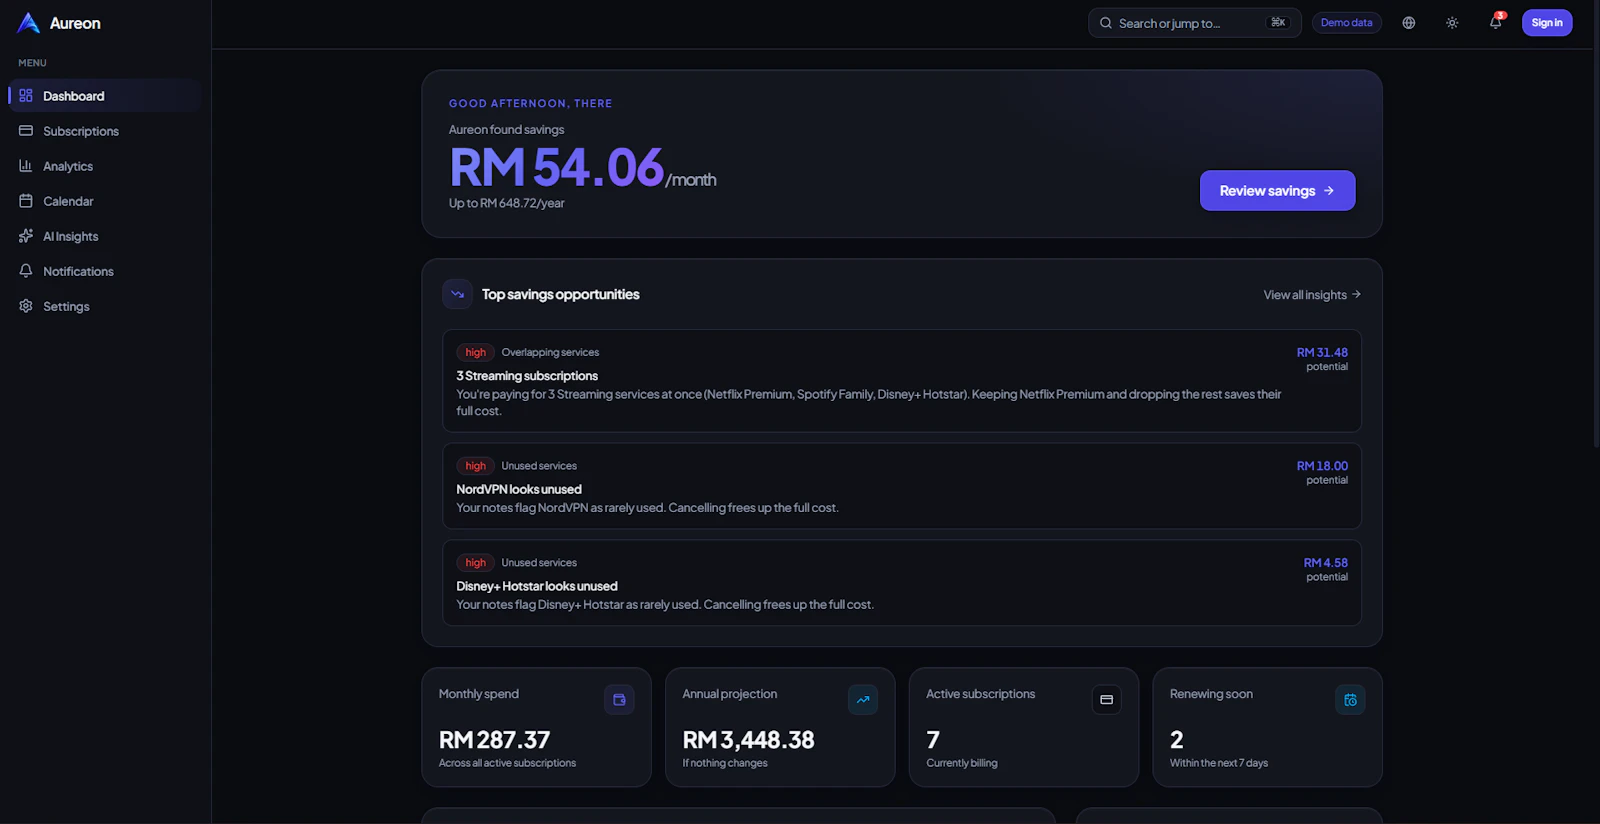The height and width of the screenshot is (824, 1600).
Task: Click the Sign in button
Action: pos(1547,23)
